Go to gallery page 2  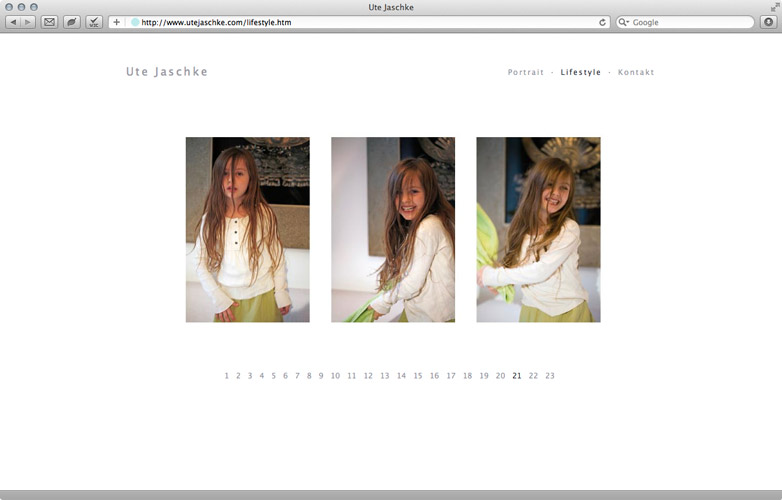(x=238, y=376)
